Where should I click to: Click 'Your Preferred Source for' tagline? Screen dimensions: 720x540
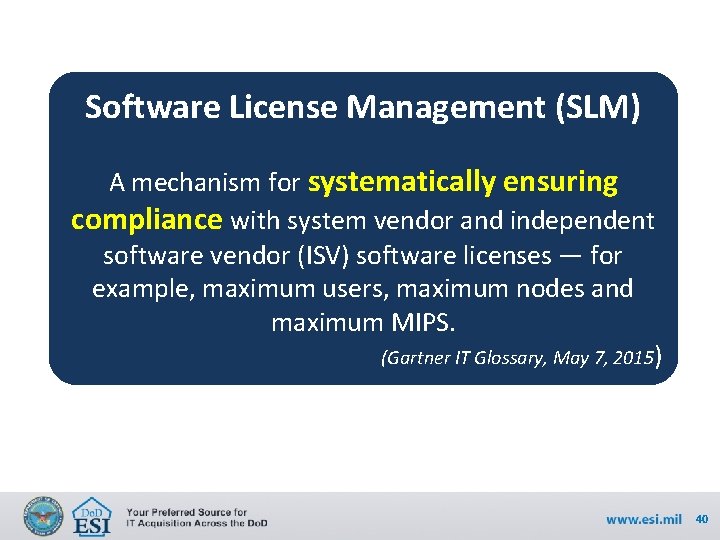187,512
